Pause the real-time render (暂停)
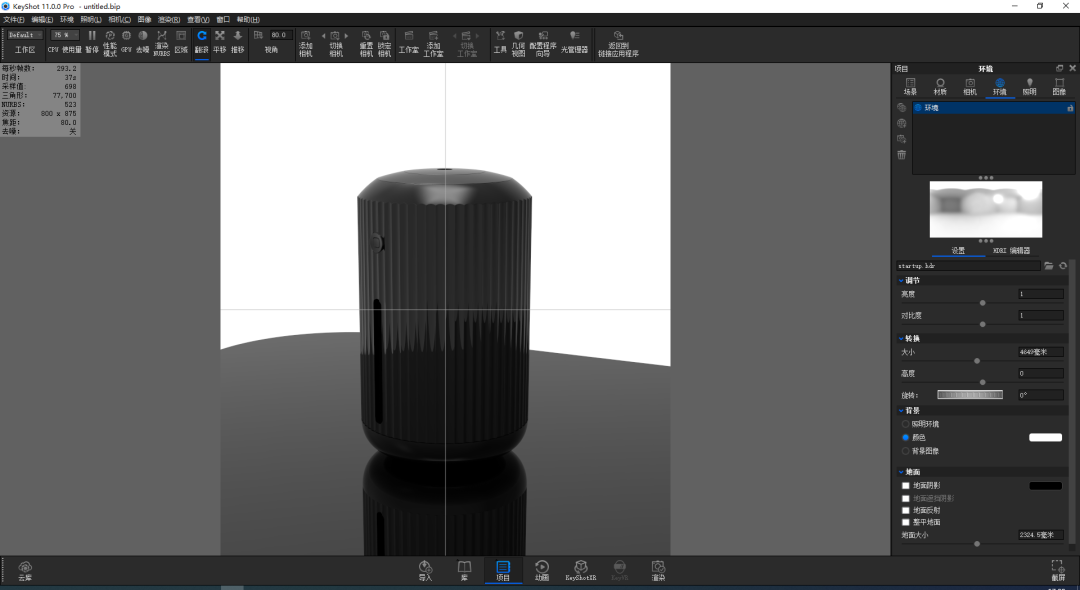The width and height of the screenshot is (1080, 590). (x=92, y=41)
